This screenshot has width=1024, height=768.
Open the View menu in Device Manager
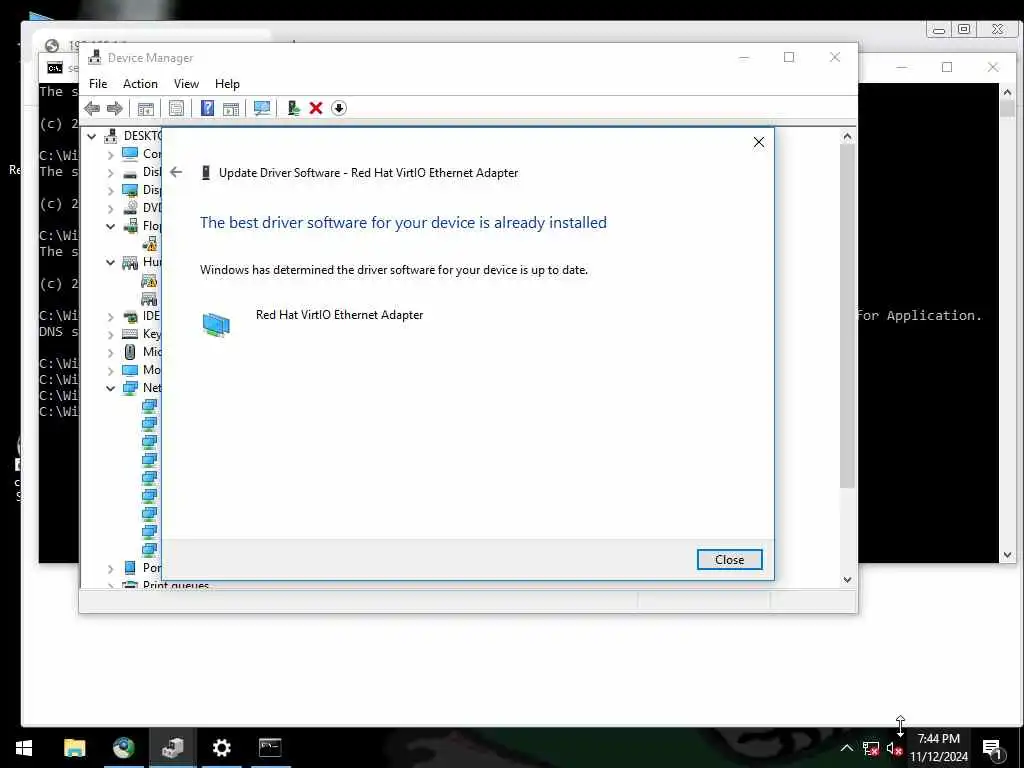[x=186, y=84]
